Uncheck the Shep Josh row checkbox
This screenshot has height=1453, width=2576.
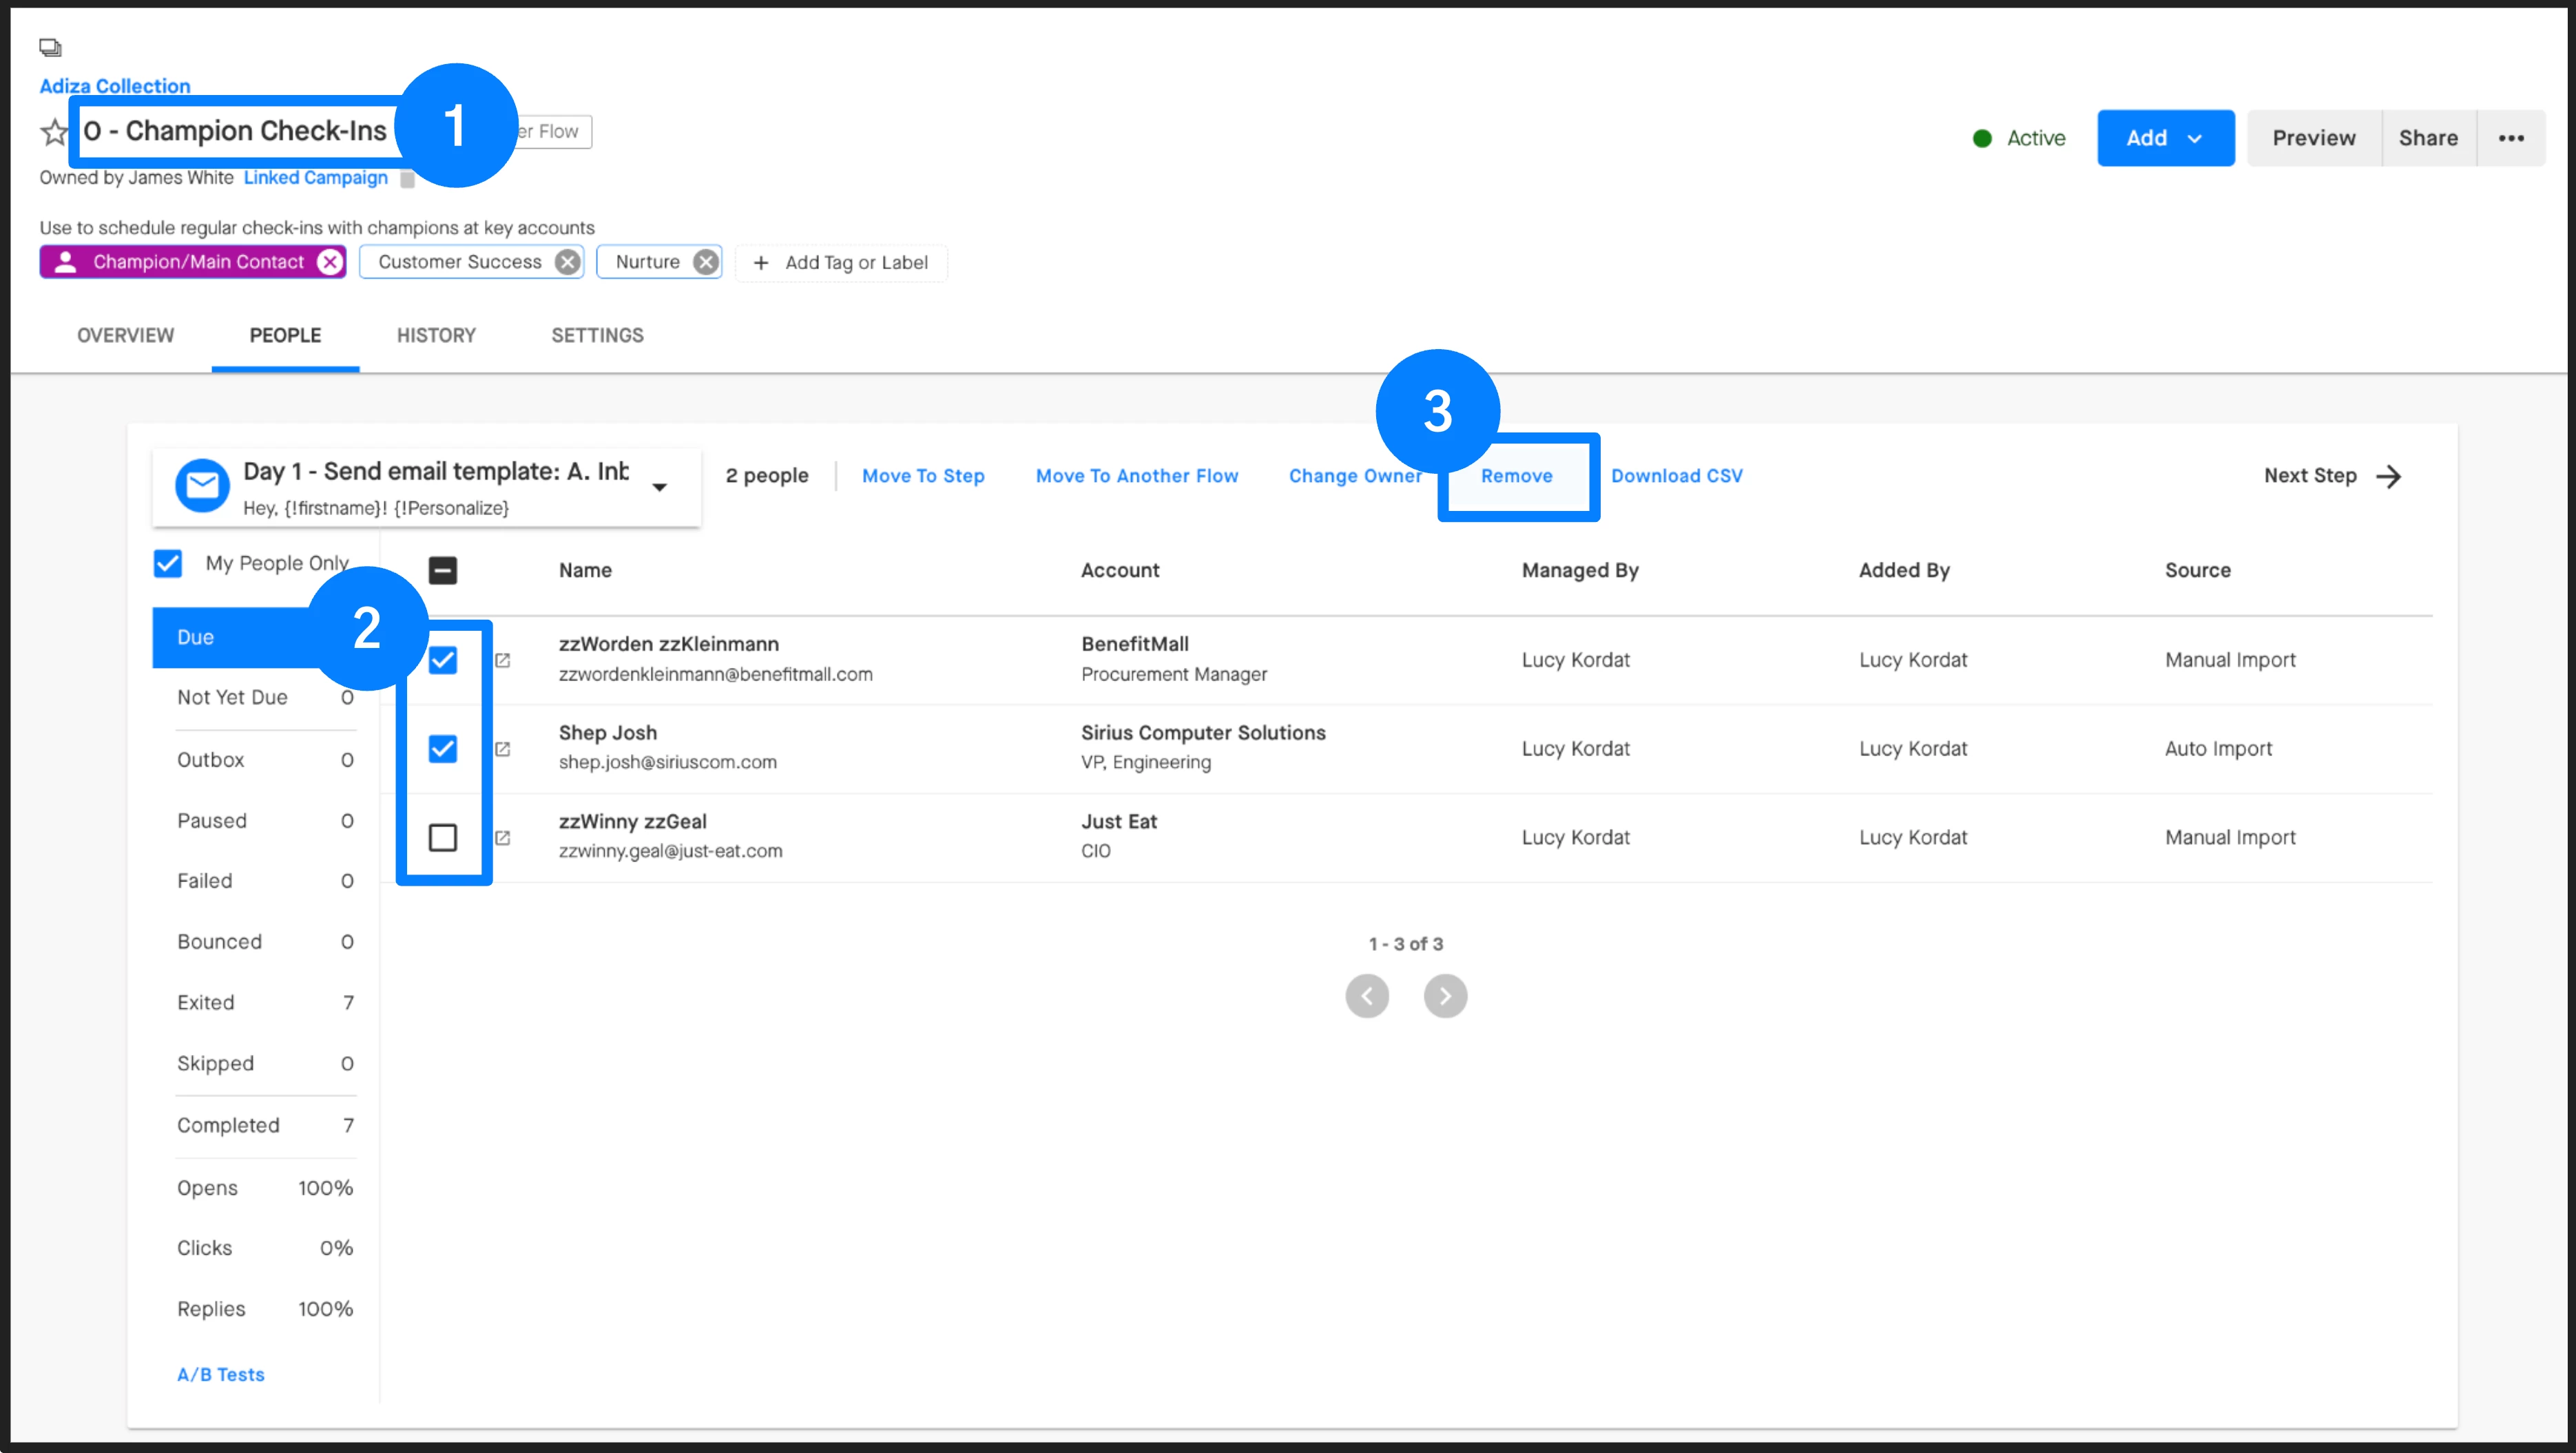443,749
